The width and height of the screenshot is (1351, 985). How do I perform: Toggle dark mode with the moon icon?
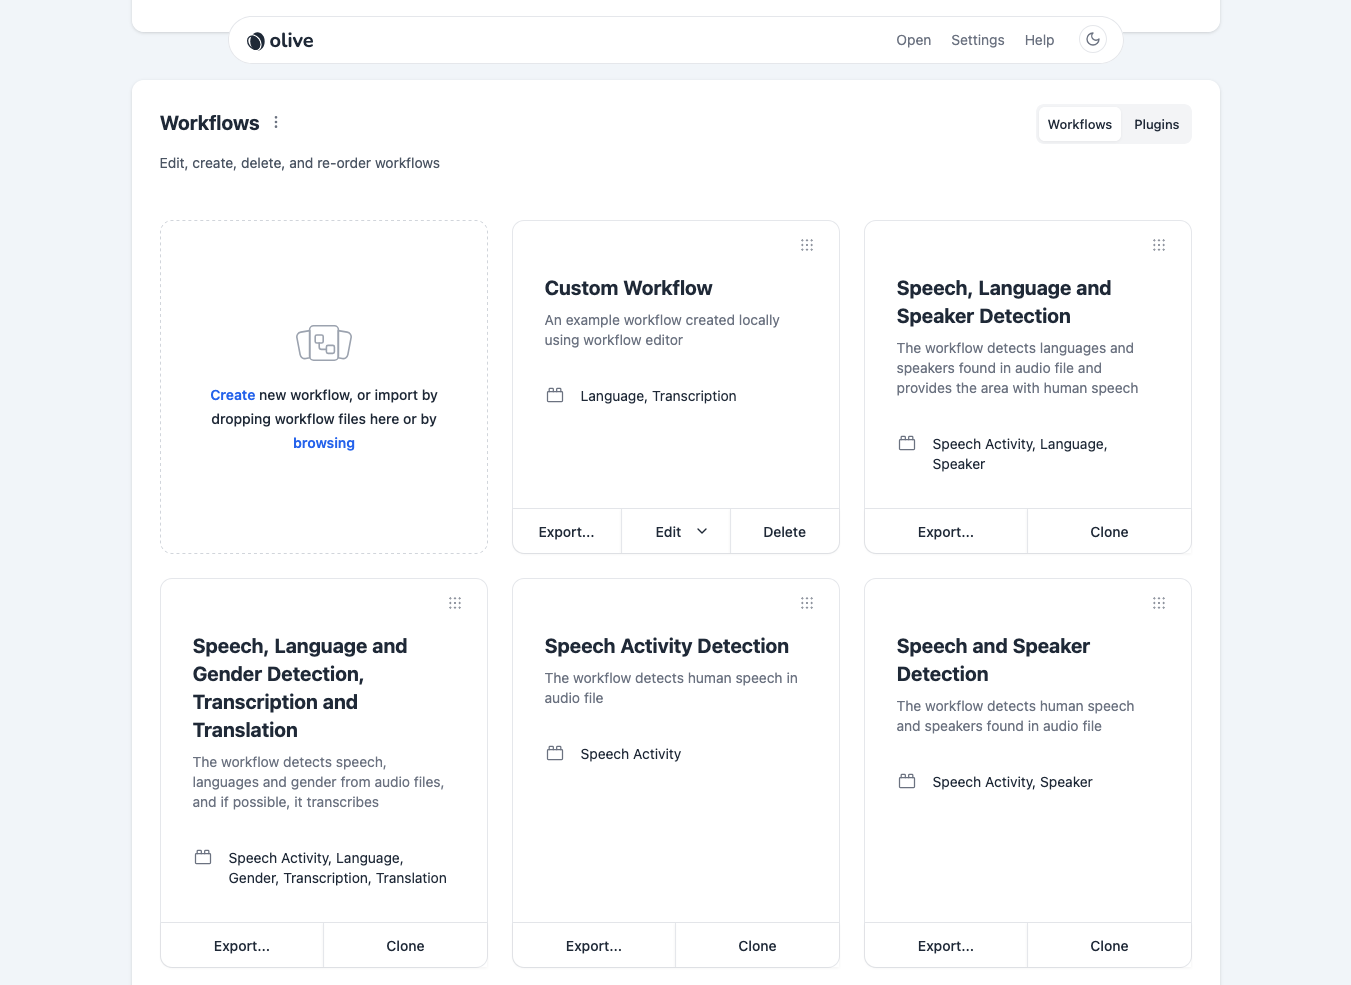point(1092,38)
